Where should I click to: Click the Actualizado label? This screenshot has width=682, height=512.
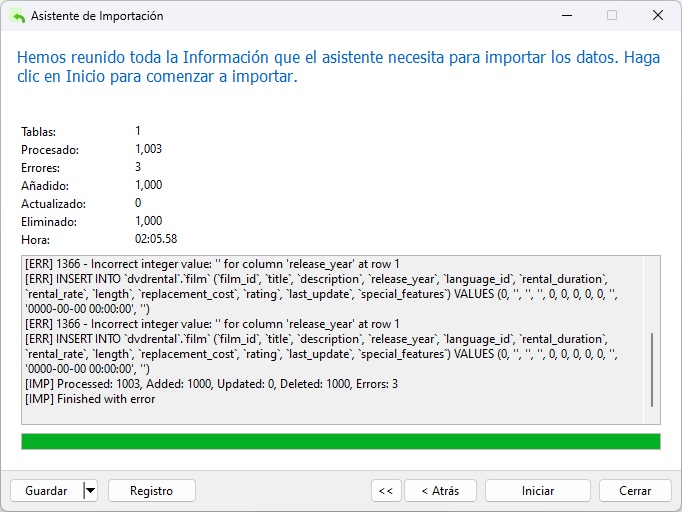pos(53,204)
